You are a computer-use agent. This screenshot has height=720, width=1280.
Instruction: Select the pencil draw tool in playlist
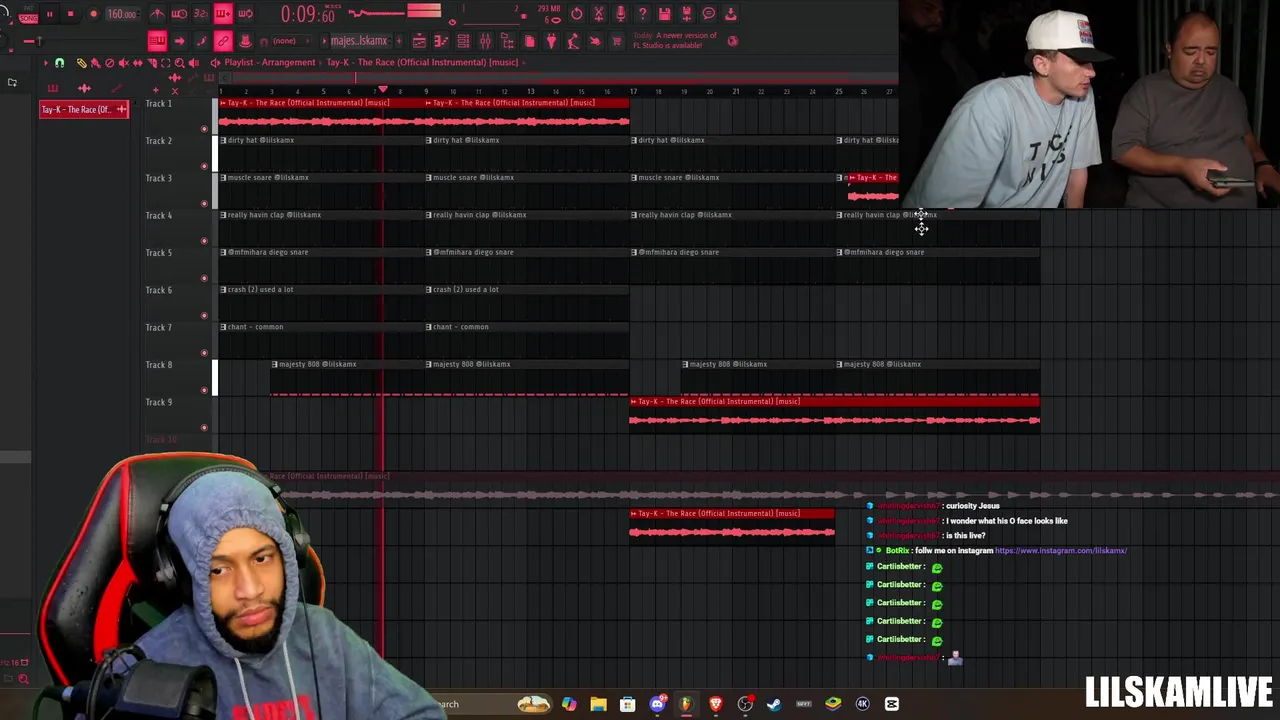(82, 63)
